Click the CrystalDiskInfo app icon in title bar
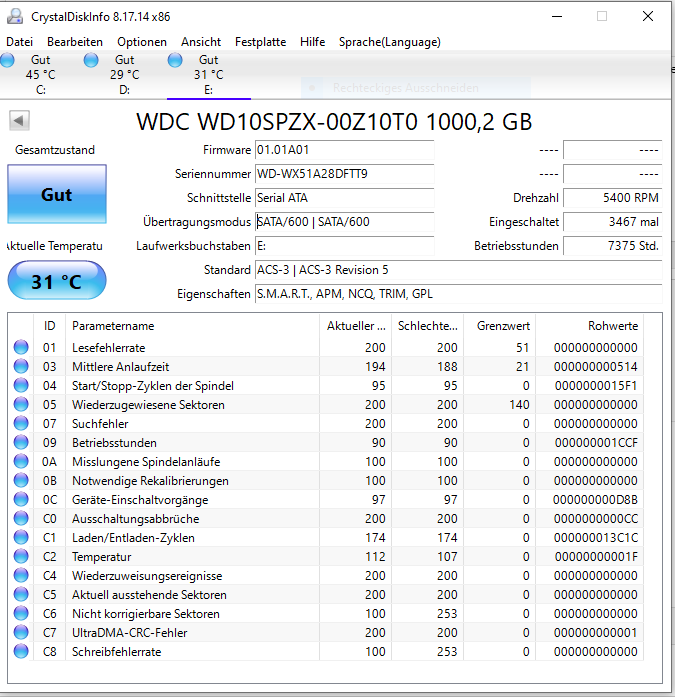 pyautogui.click(x=15, y=16)
